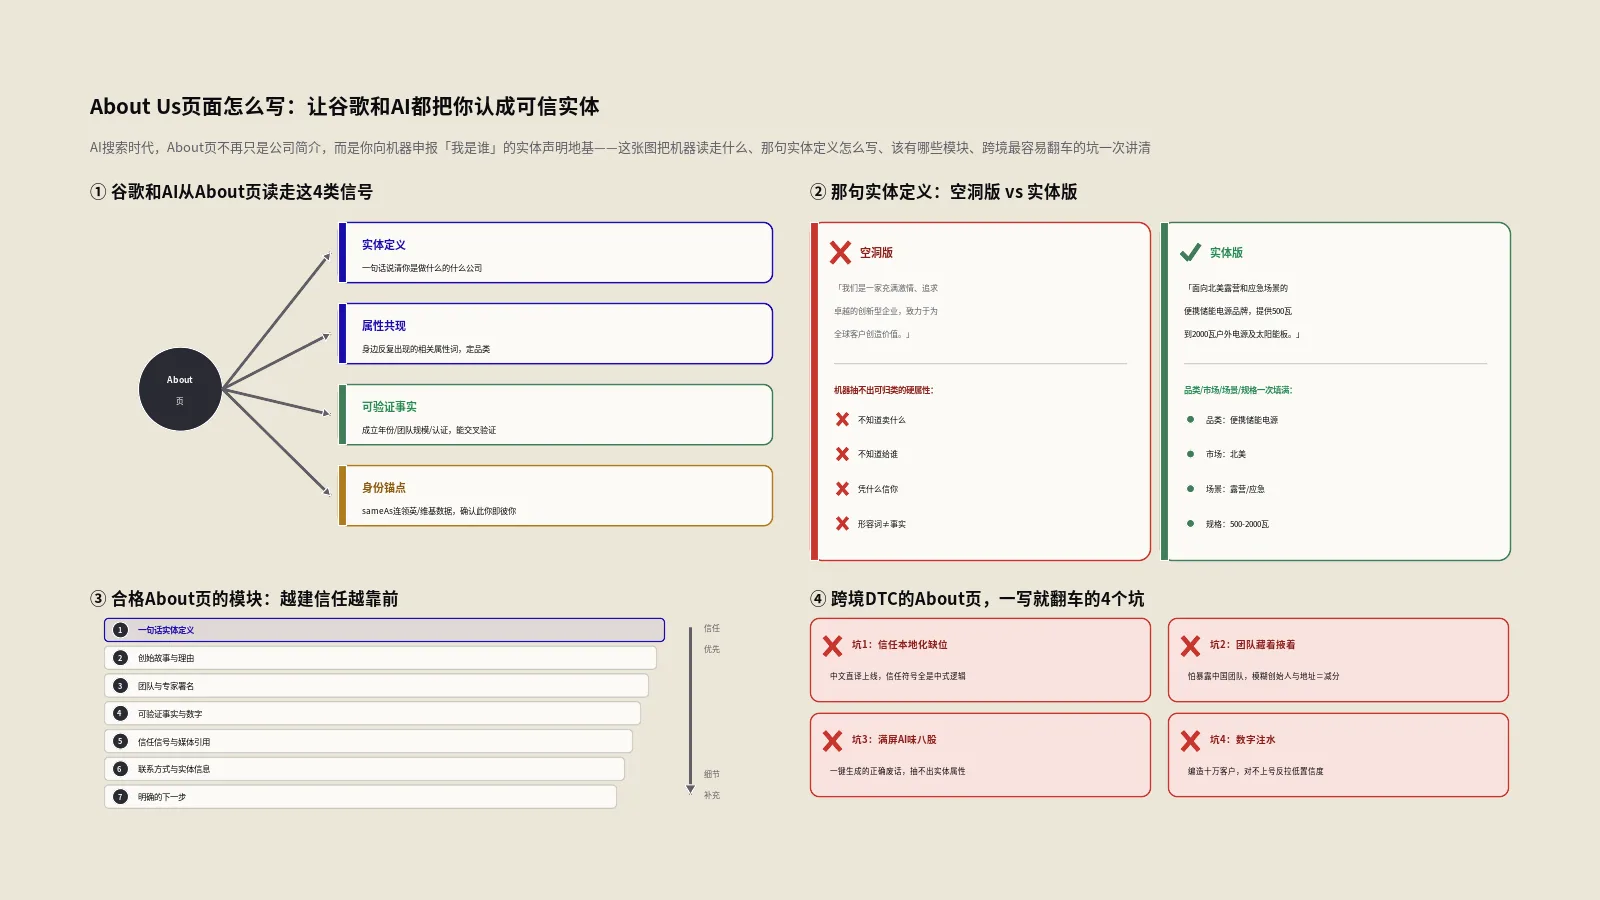The width and height of the screenshot is (1600, 900).
Task: Click the 细节补充 label by the arrow tip
Action: tap(711, 785)
